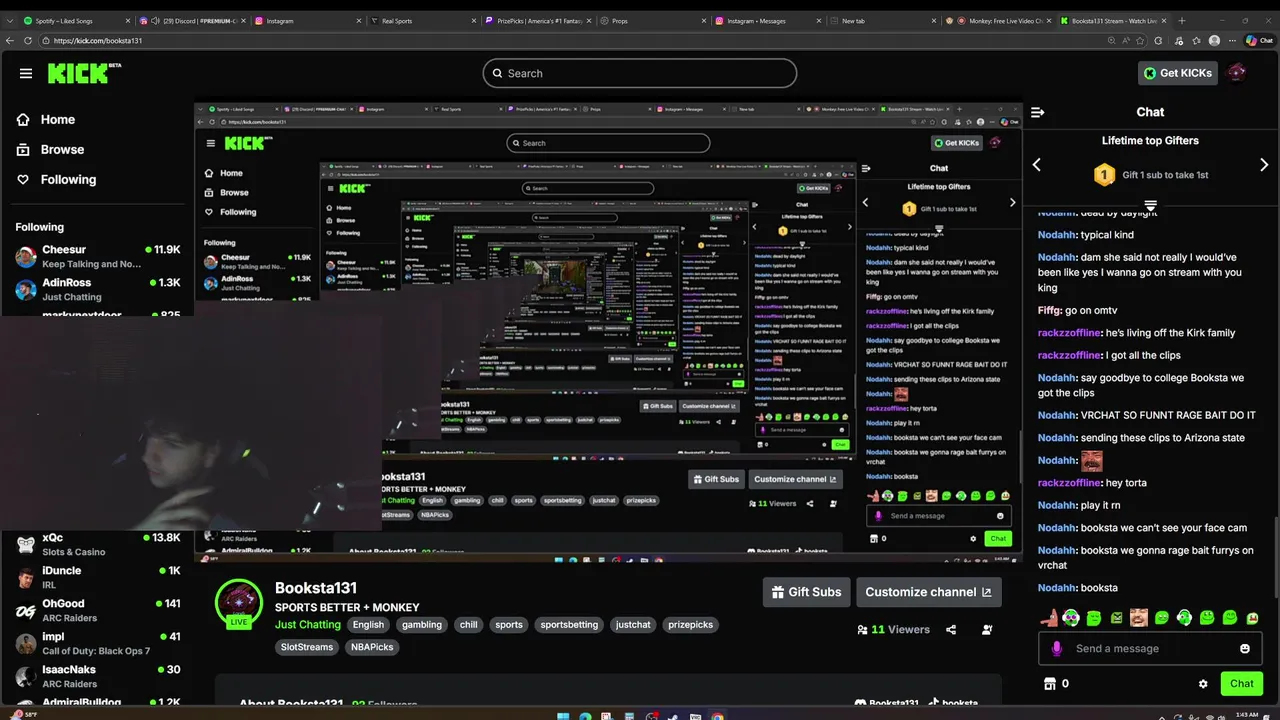Open the Windows Start button in the taskbar

(x=563, y=715)
